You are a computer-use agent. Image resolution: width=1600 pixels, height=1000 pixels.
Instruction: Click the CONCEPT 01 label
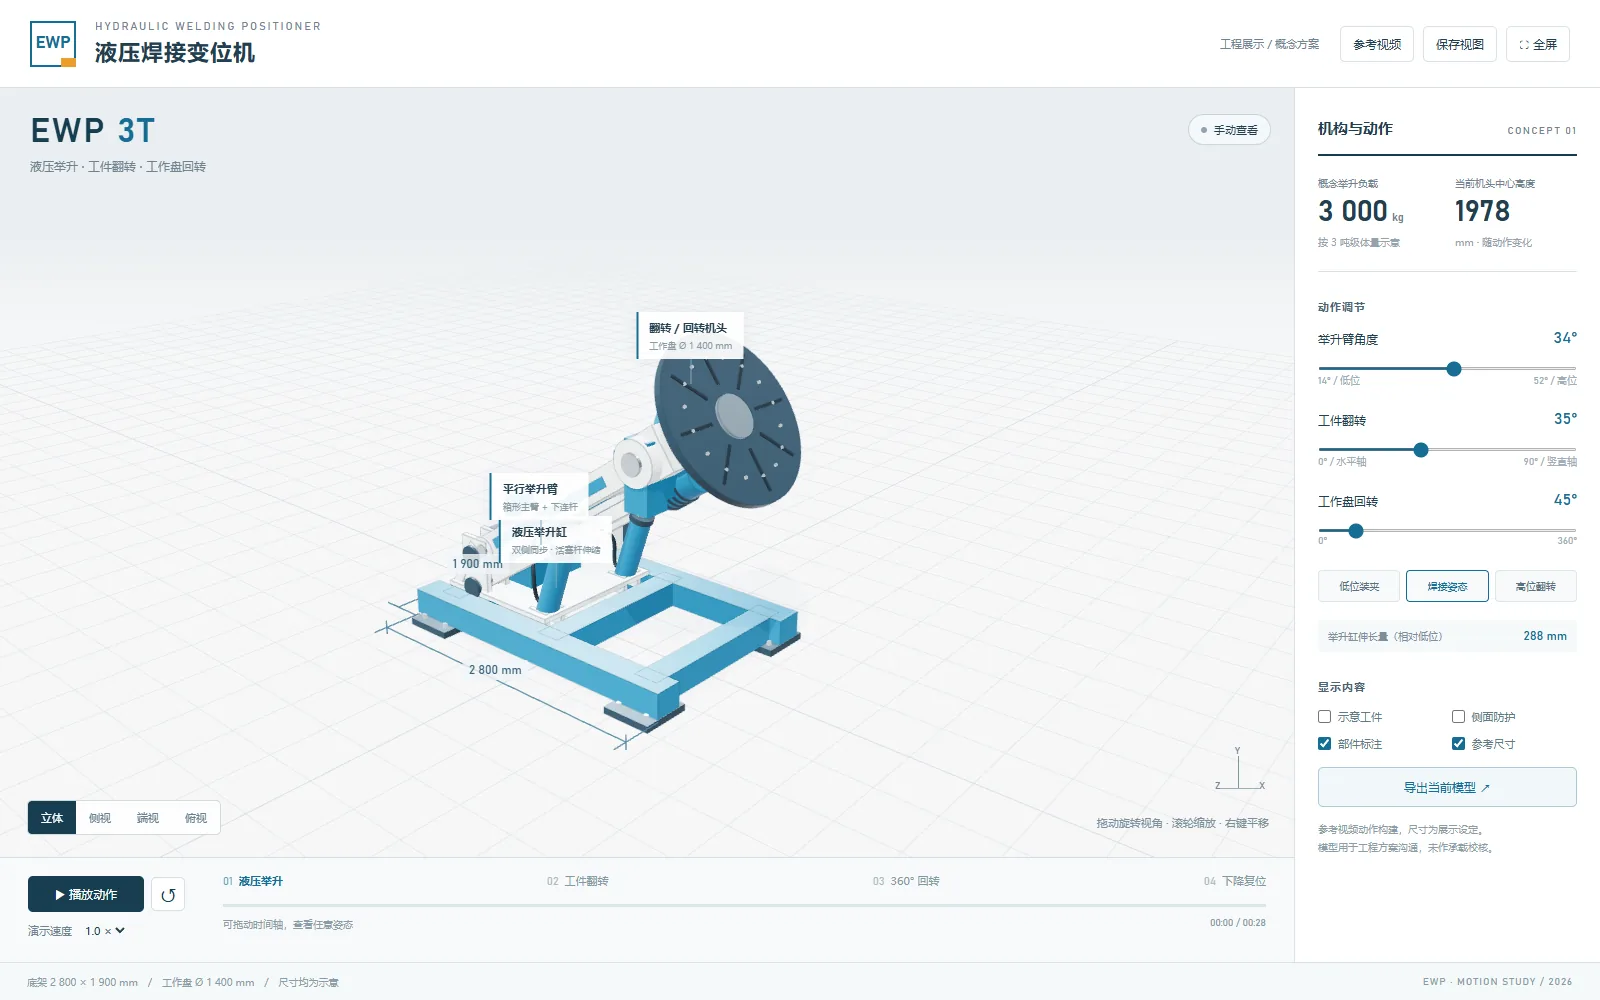(x=1542, y=131)
